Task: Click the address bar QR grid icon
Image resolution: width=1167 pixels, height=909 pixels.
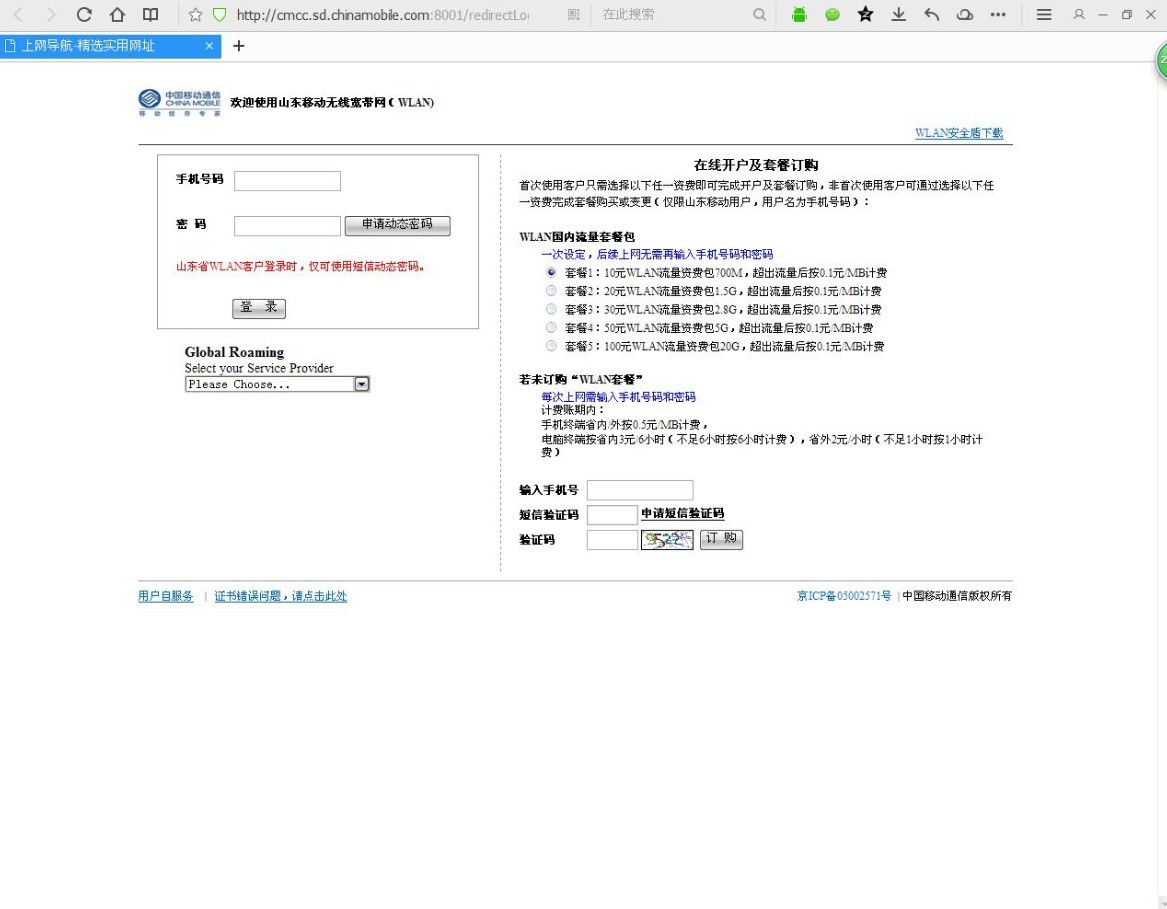Action: click(573, 15)
